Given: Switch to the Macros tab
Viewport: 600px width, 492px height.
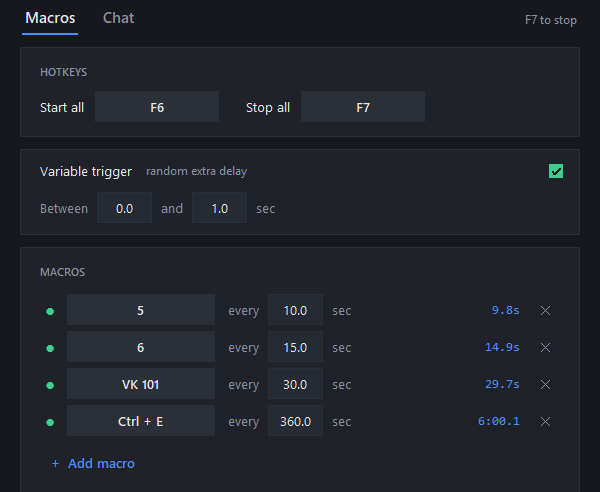Looking at the screenshot, I should click(x=50, y=18).
